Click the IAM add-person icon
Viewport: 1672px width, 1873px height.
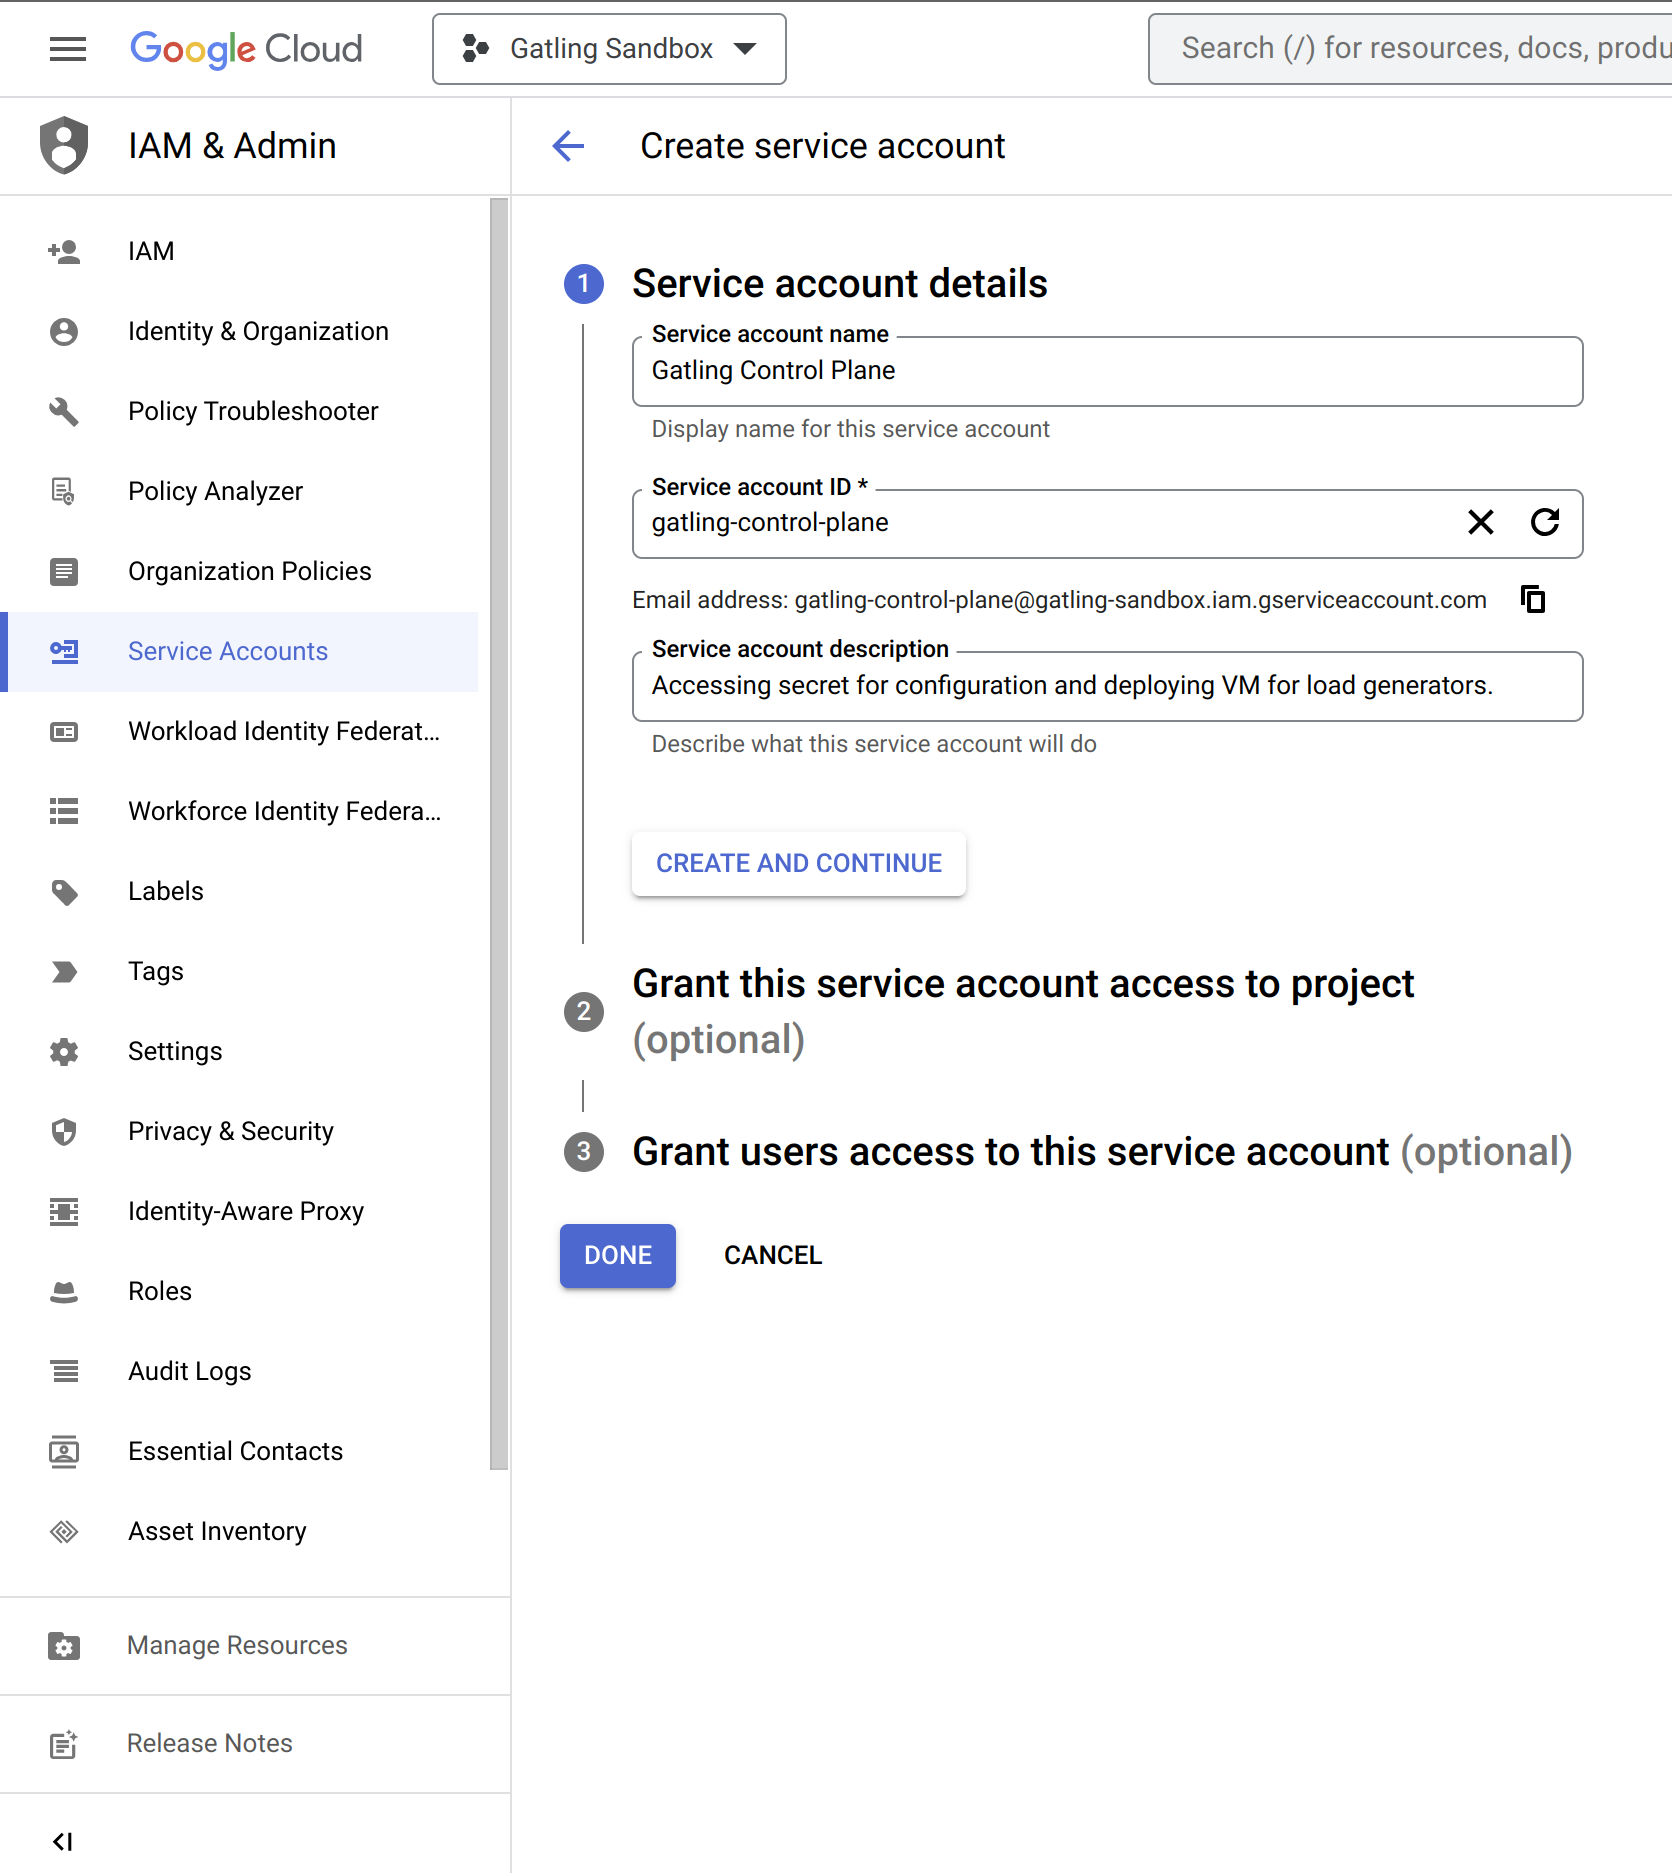click(x=64, y=251)
